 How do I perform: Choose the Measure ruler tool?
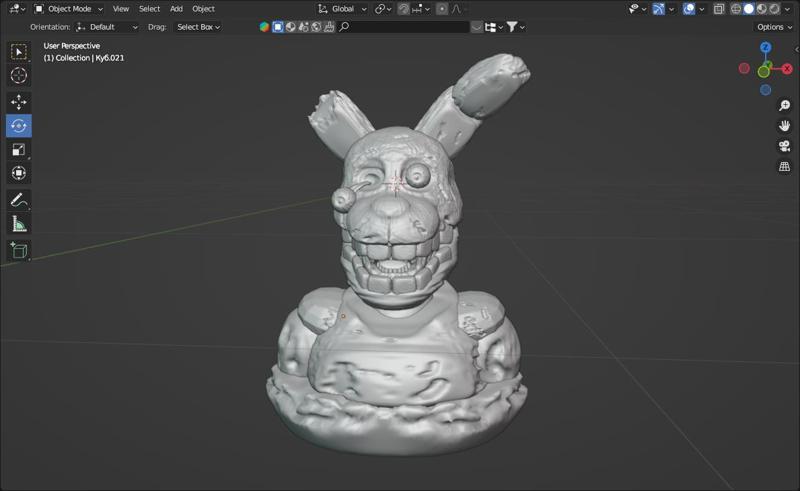click(x=19, y=224)
